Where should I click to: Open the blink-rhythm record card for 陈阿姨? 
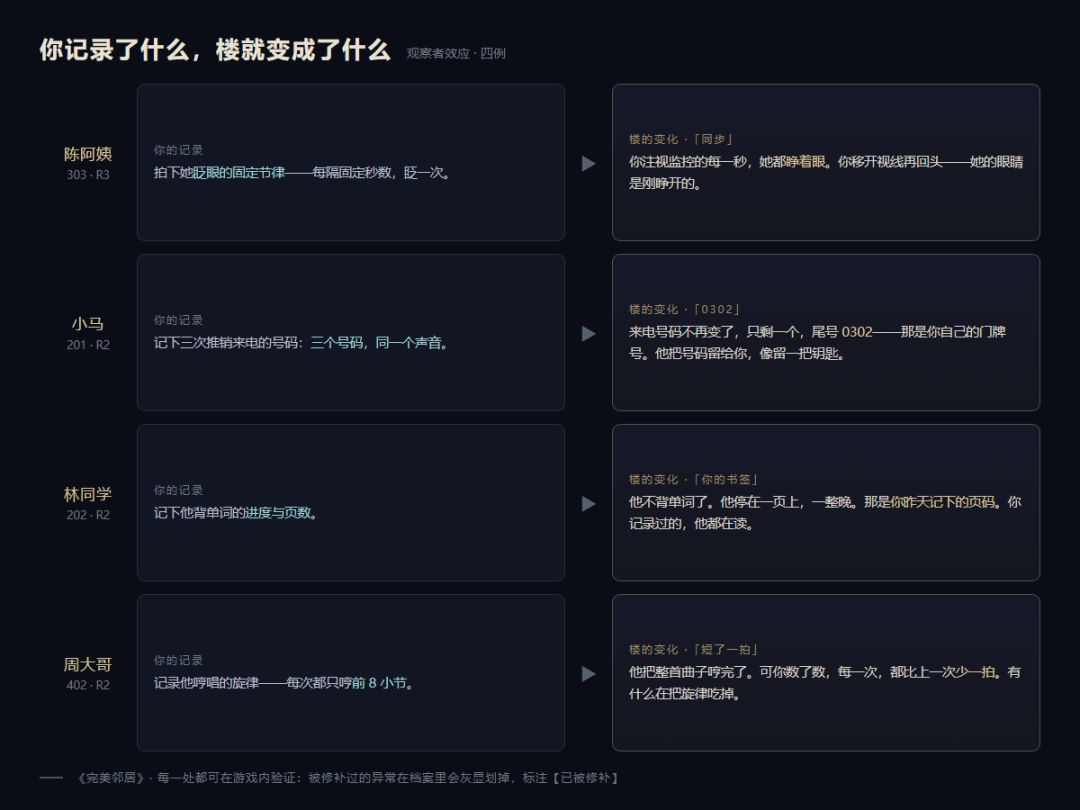(351, 163)
